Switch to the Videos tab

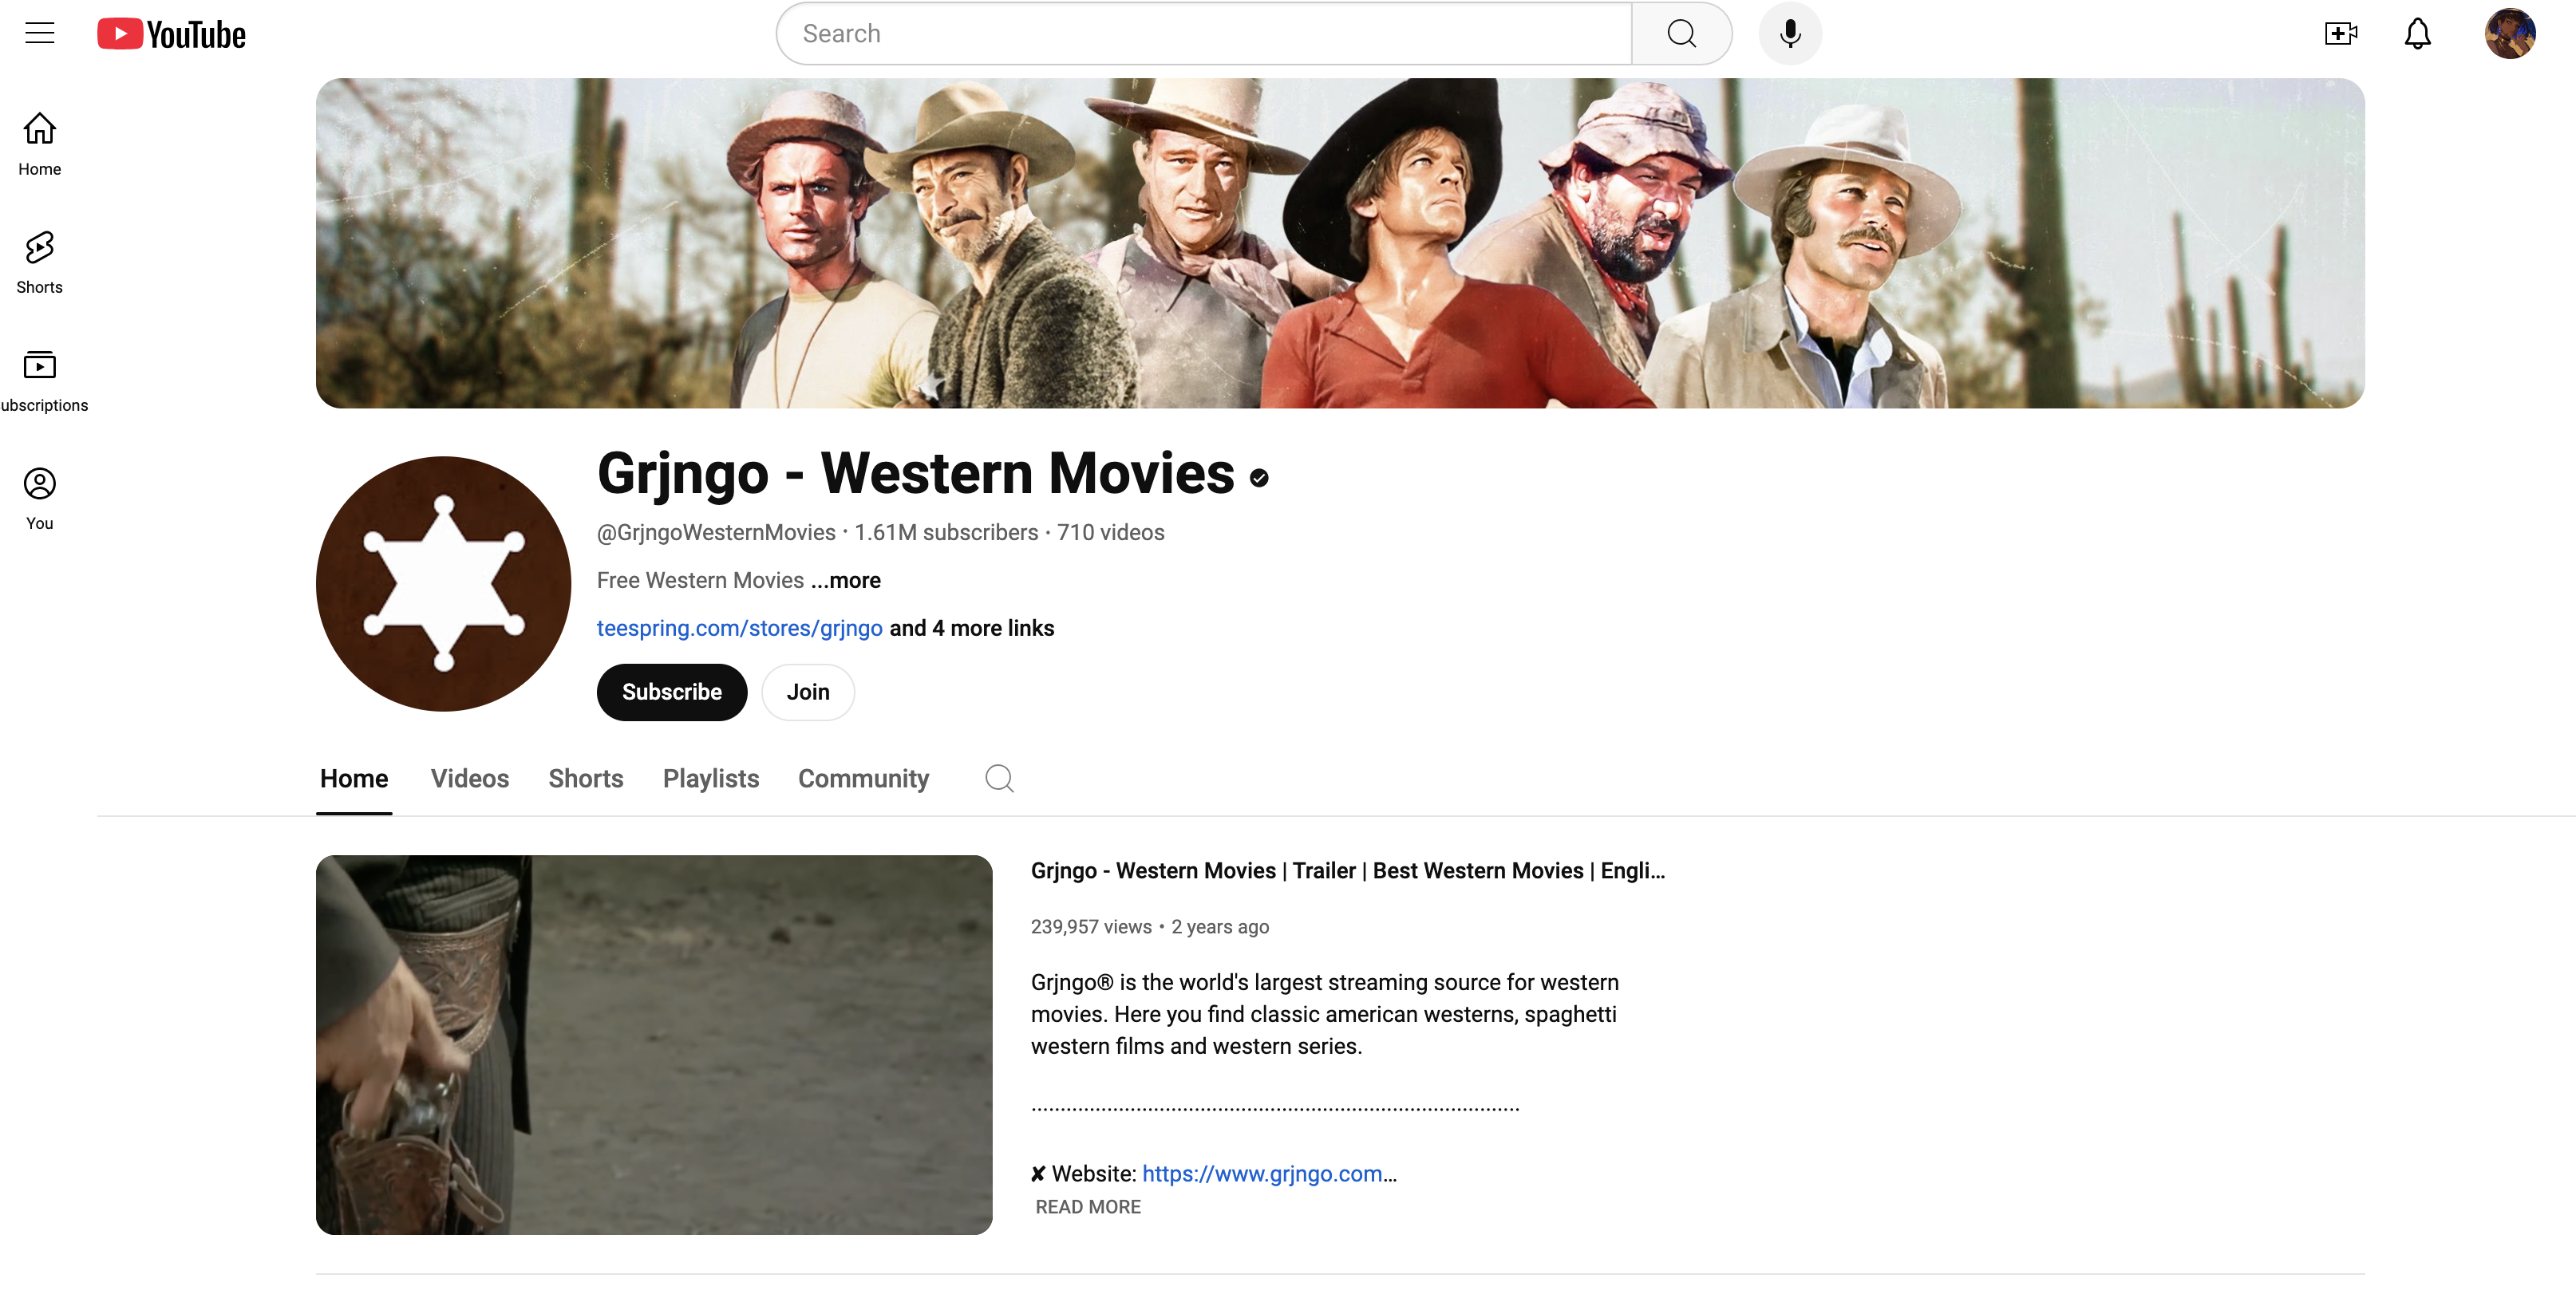click(469, 778)
